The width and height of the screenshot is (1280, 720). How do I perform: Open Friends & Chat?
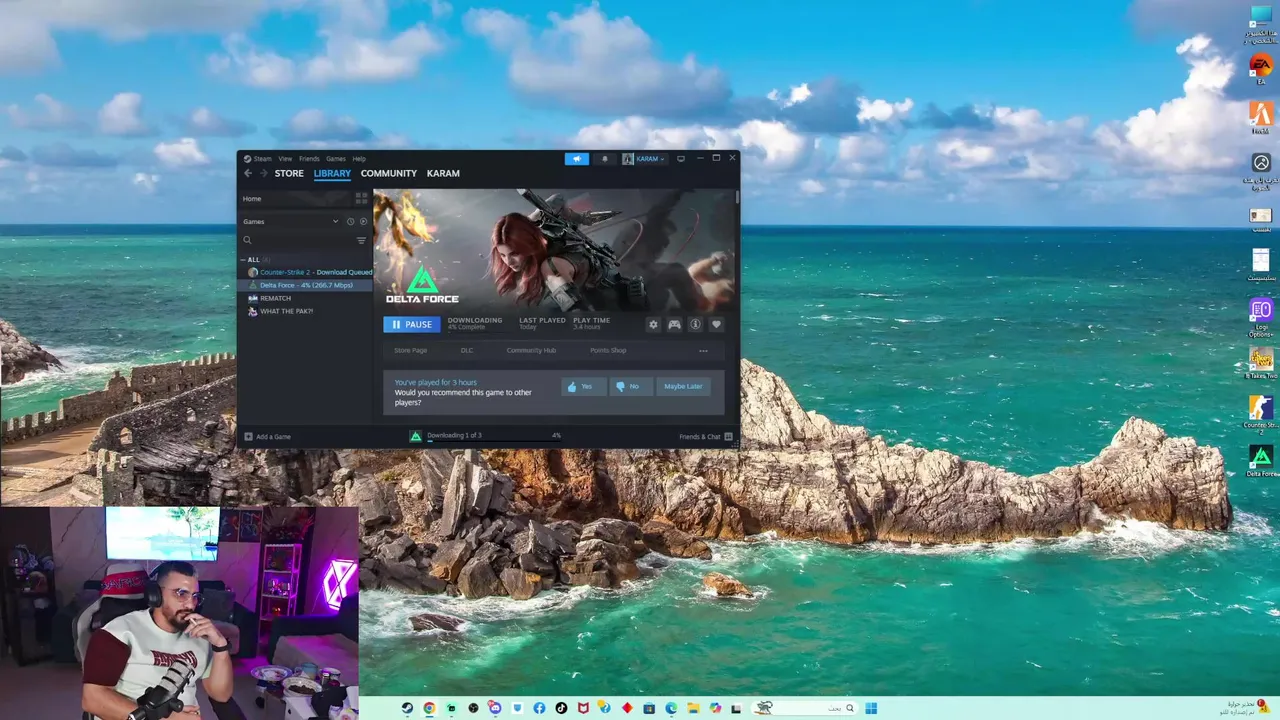(706, 436)
